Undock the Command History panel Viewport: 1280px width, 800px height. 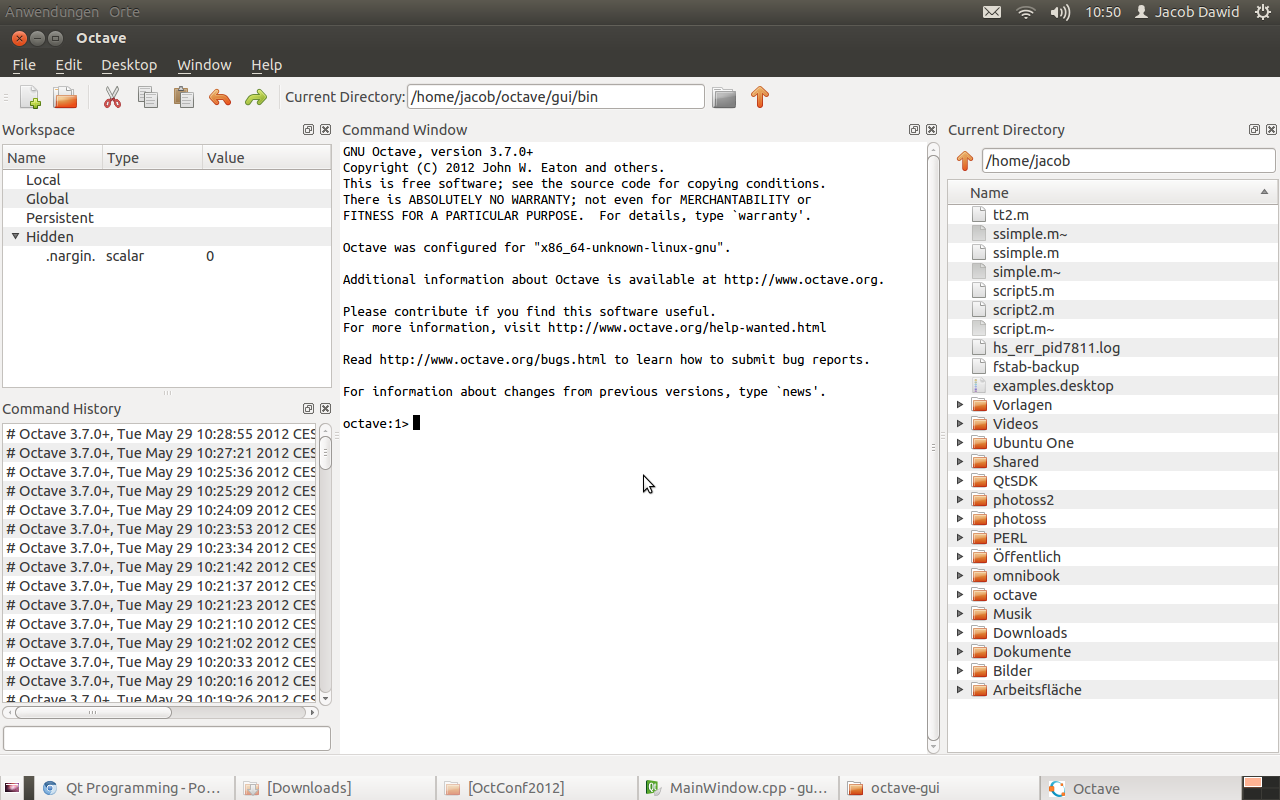pos(310,409)
